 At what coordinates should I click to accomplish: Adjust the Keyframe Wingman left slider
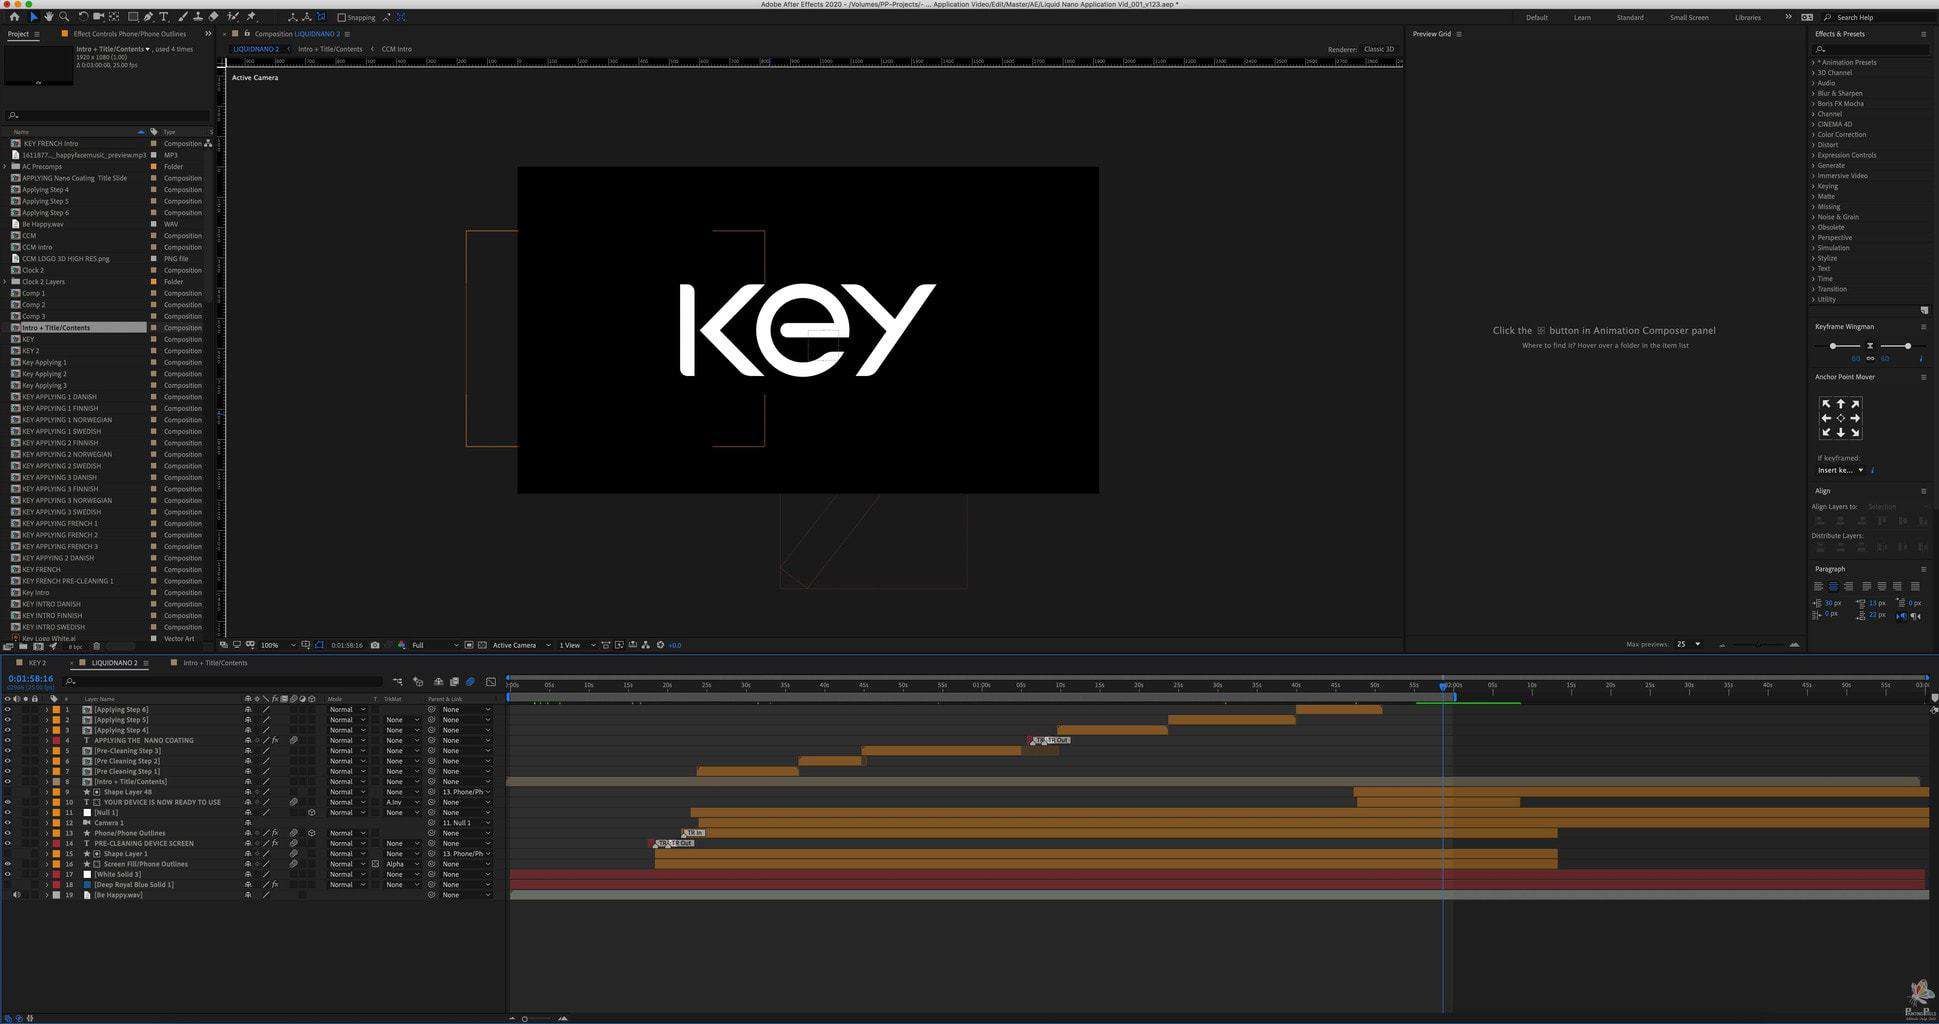pyautogui.click(x=1832, y=346)
